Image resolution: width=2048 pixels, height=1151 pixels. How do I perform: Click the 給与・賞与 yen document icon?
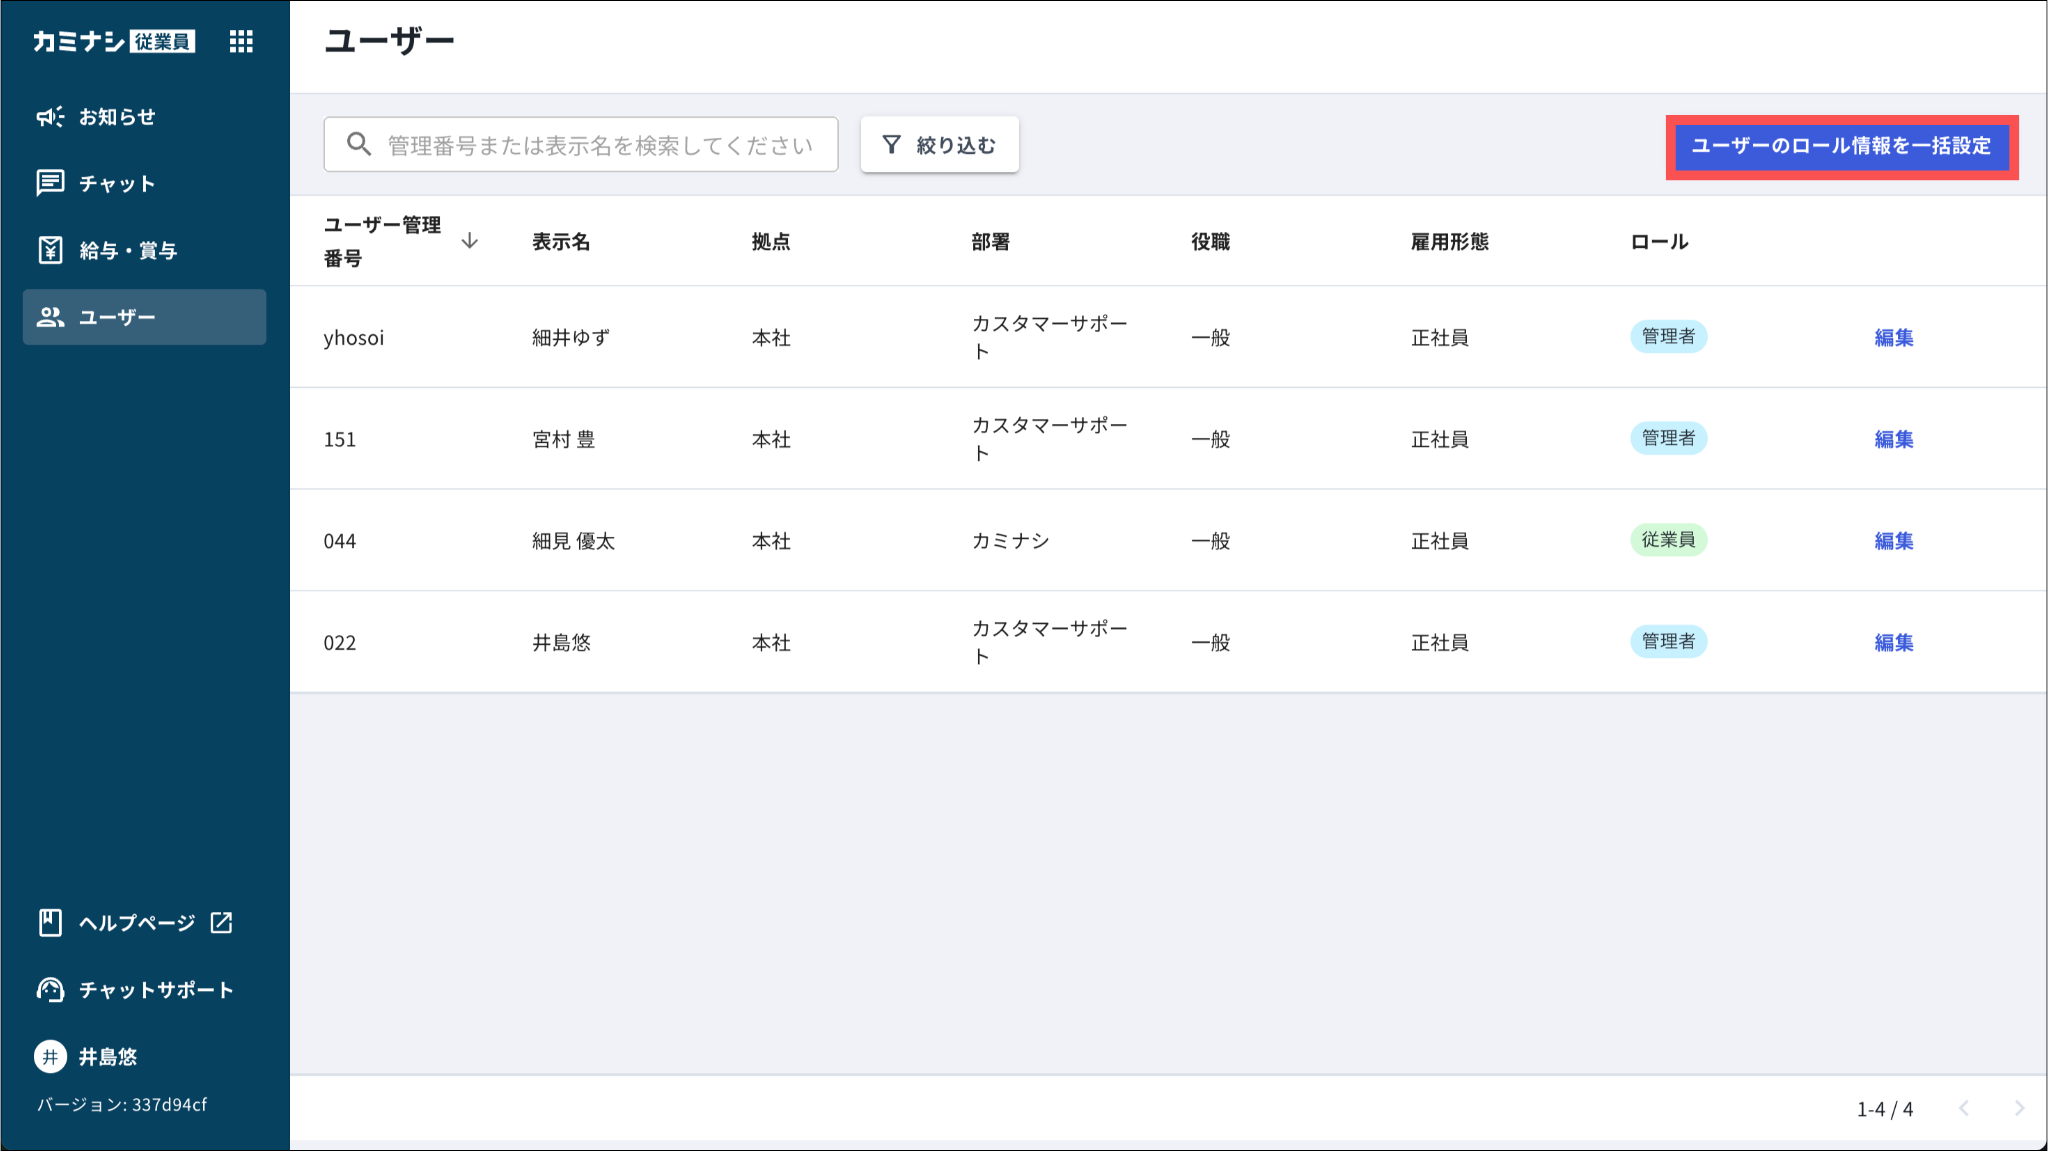point(50,250)
